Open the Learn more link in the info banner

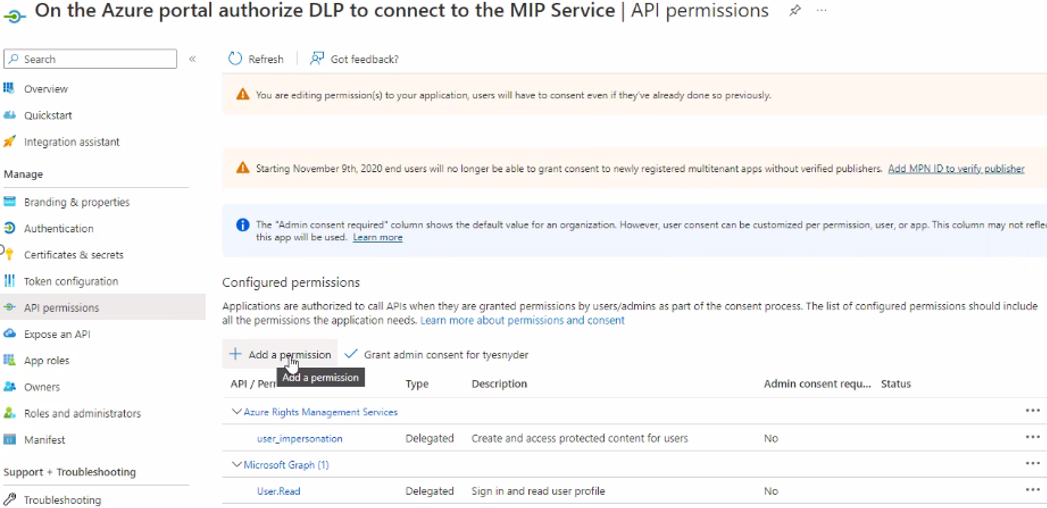(378, 238)
